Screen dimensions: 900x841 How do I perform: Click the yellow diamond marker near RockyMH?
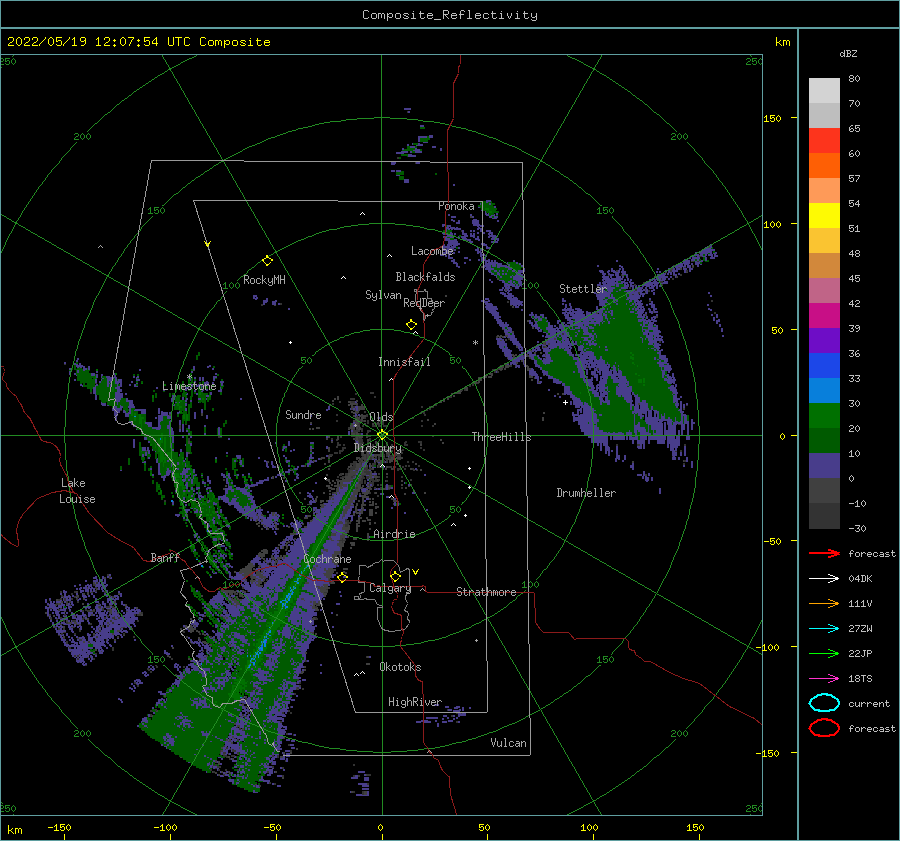point(267,261)
